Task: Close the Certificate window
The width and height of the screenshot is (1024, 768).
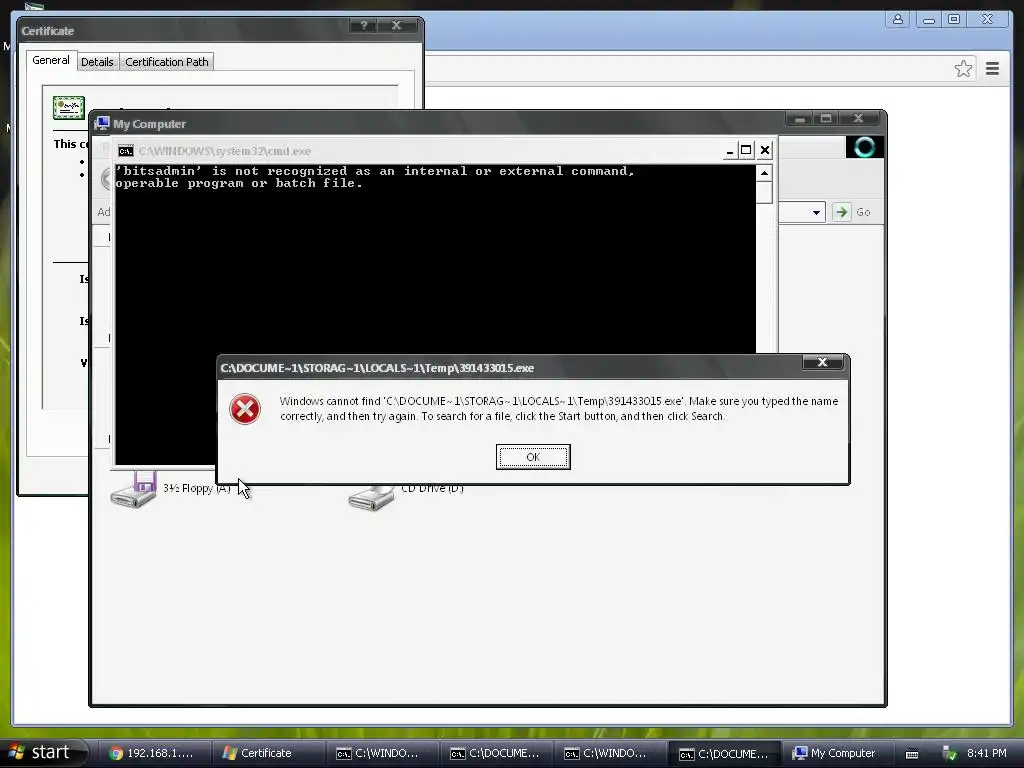Action: (396, 25)
